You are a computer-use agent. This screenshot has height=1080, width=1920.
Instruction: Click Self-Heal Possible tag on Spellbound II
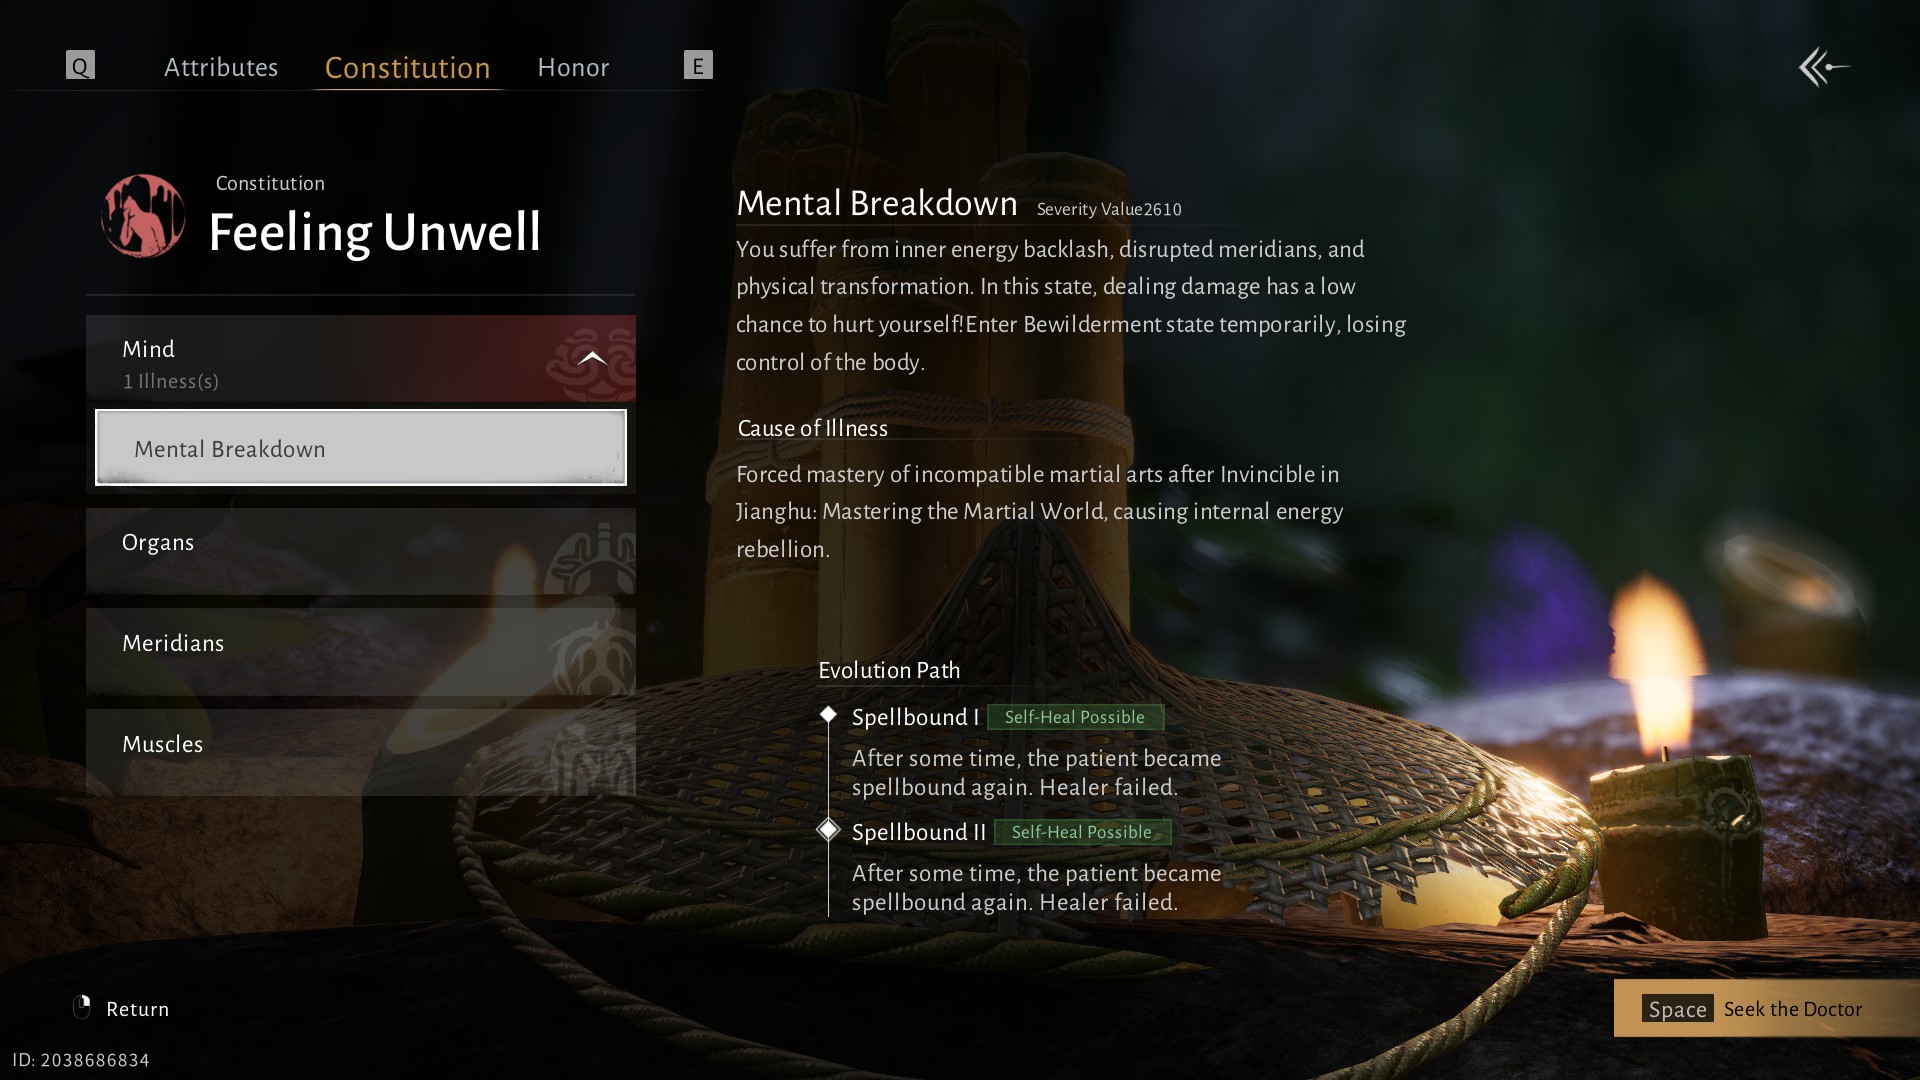point(1082,832)
